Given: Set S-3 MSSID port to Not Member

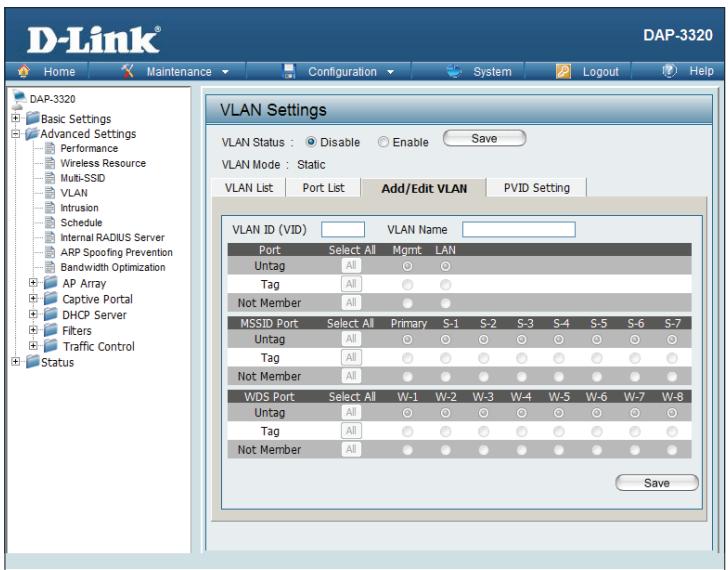Looking at the screenshot, I should (x=521, y=376).
